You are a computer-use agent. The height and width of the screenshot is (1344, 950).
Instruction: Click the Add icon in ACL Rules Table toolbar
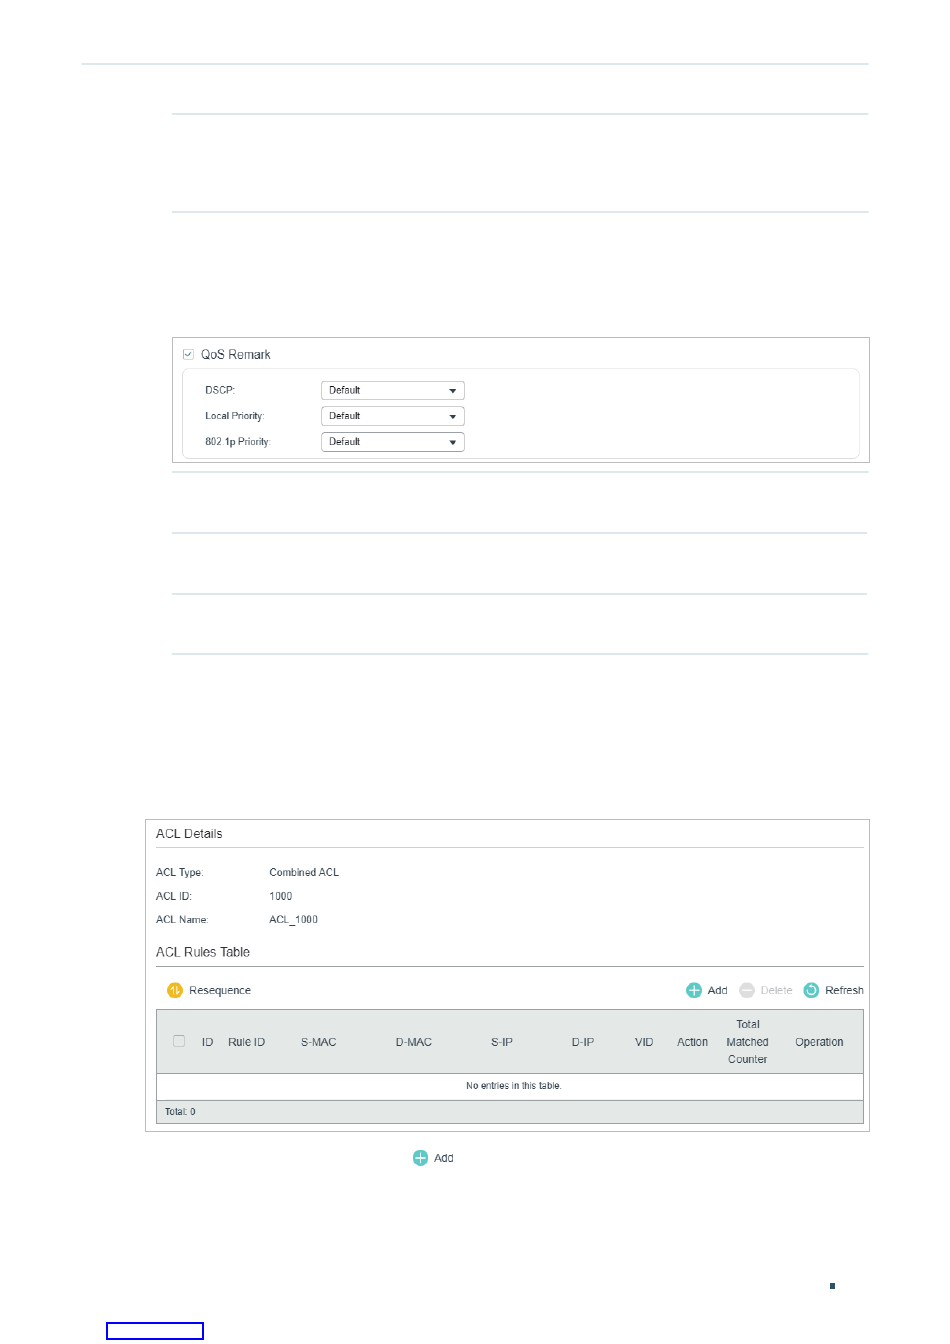[694, 990]
